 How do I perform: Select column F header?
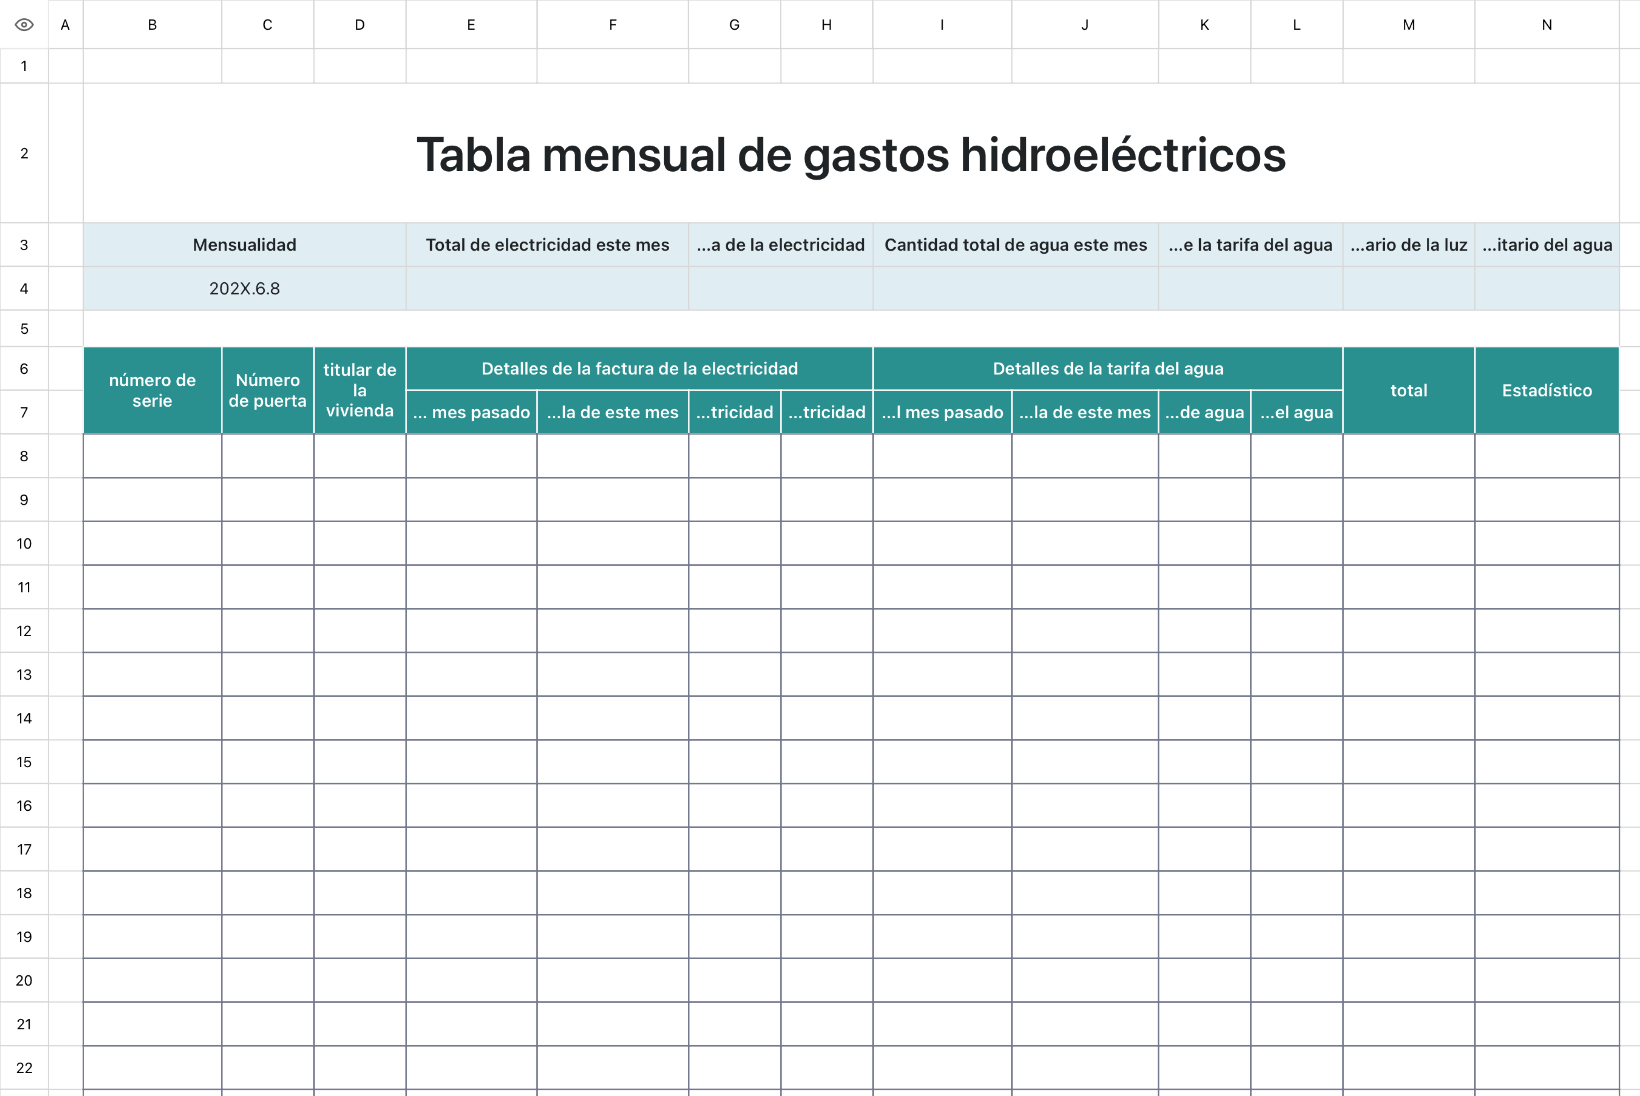612,24
